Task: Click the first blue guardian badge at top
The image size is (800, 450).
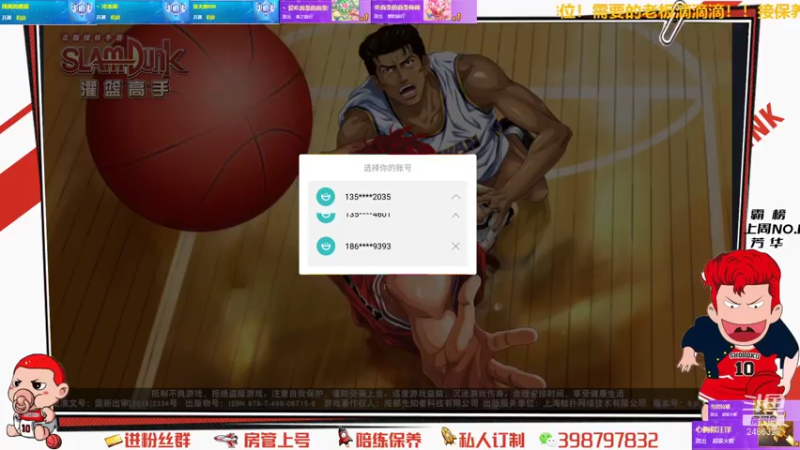Action: tap(81, 10)
